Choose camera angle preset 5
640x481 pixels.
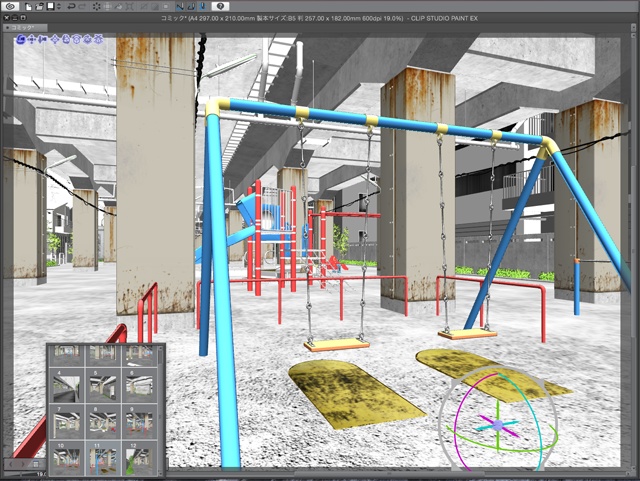(103, 385)
